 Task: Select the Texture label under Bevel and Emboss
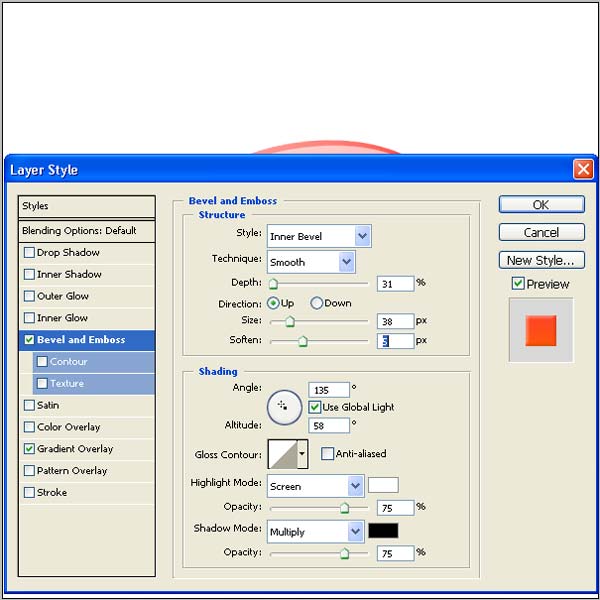[x=67, y=383]
